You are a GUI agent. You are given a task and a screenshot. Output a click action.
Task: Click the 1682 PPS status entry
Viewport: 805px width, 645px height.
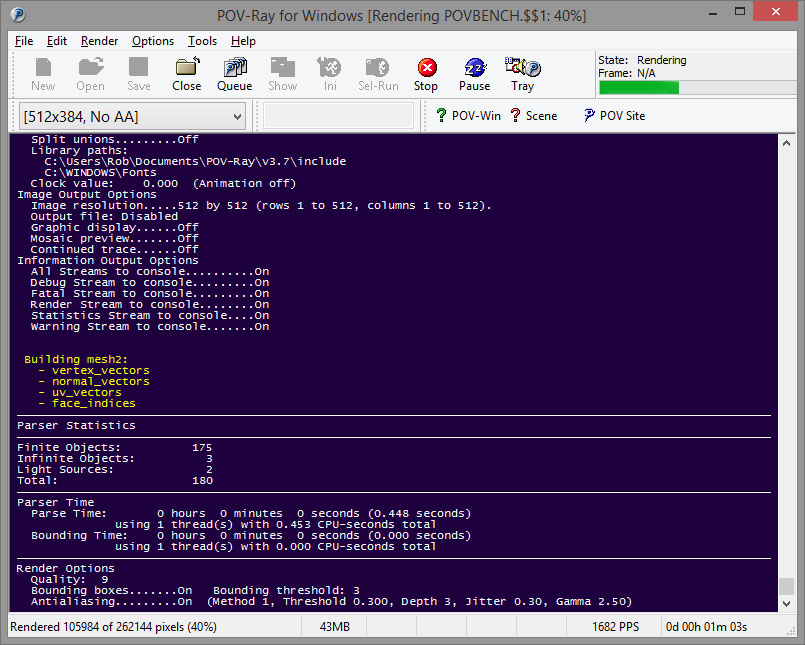coord(615,627)
